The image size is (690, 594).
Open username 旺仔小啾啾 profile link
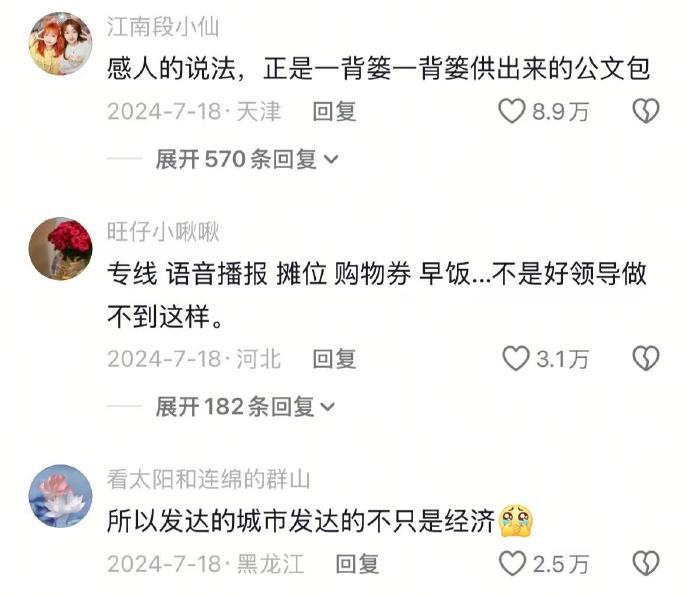point(163,231)
